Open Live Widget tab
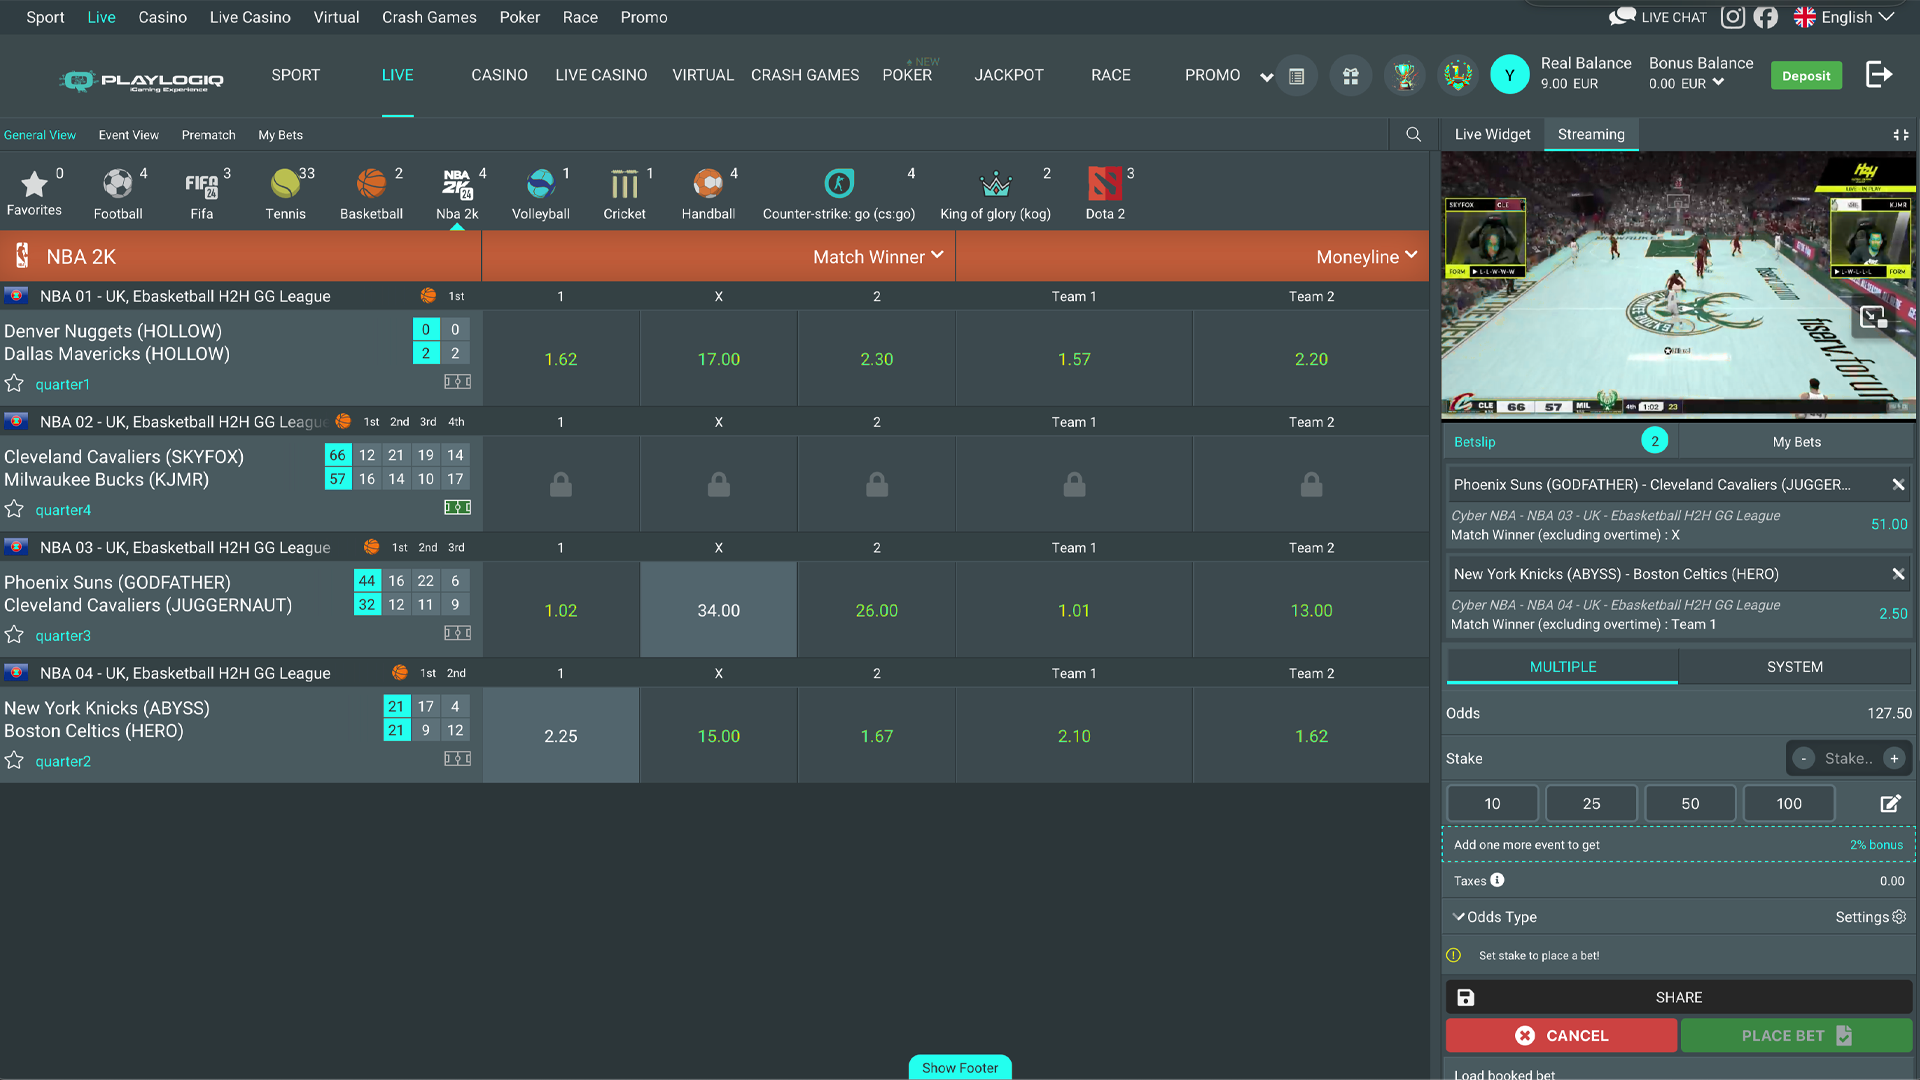Image resolution: width=1920 pixels, height=1080 pixels. pyautogui.click(x=1493, y=134)
